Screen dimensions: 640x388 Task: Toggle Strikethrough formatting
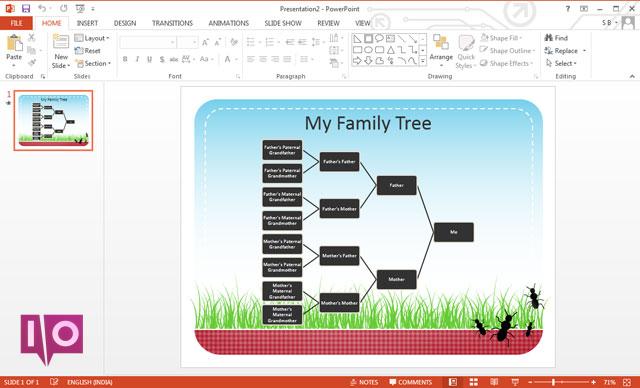coord(174,59)
